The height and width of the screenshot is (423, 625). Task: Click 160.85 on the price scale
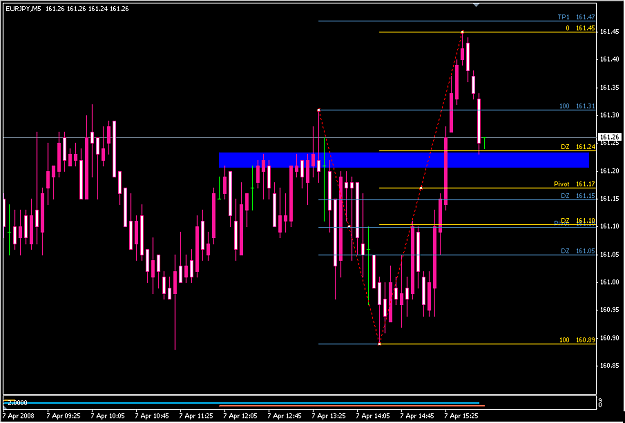[608, 366]
